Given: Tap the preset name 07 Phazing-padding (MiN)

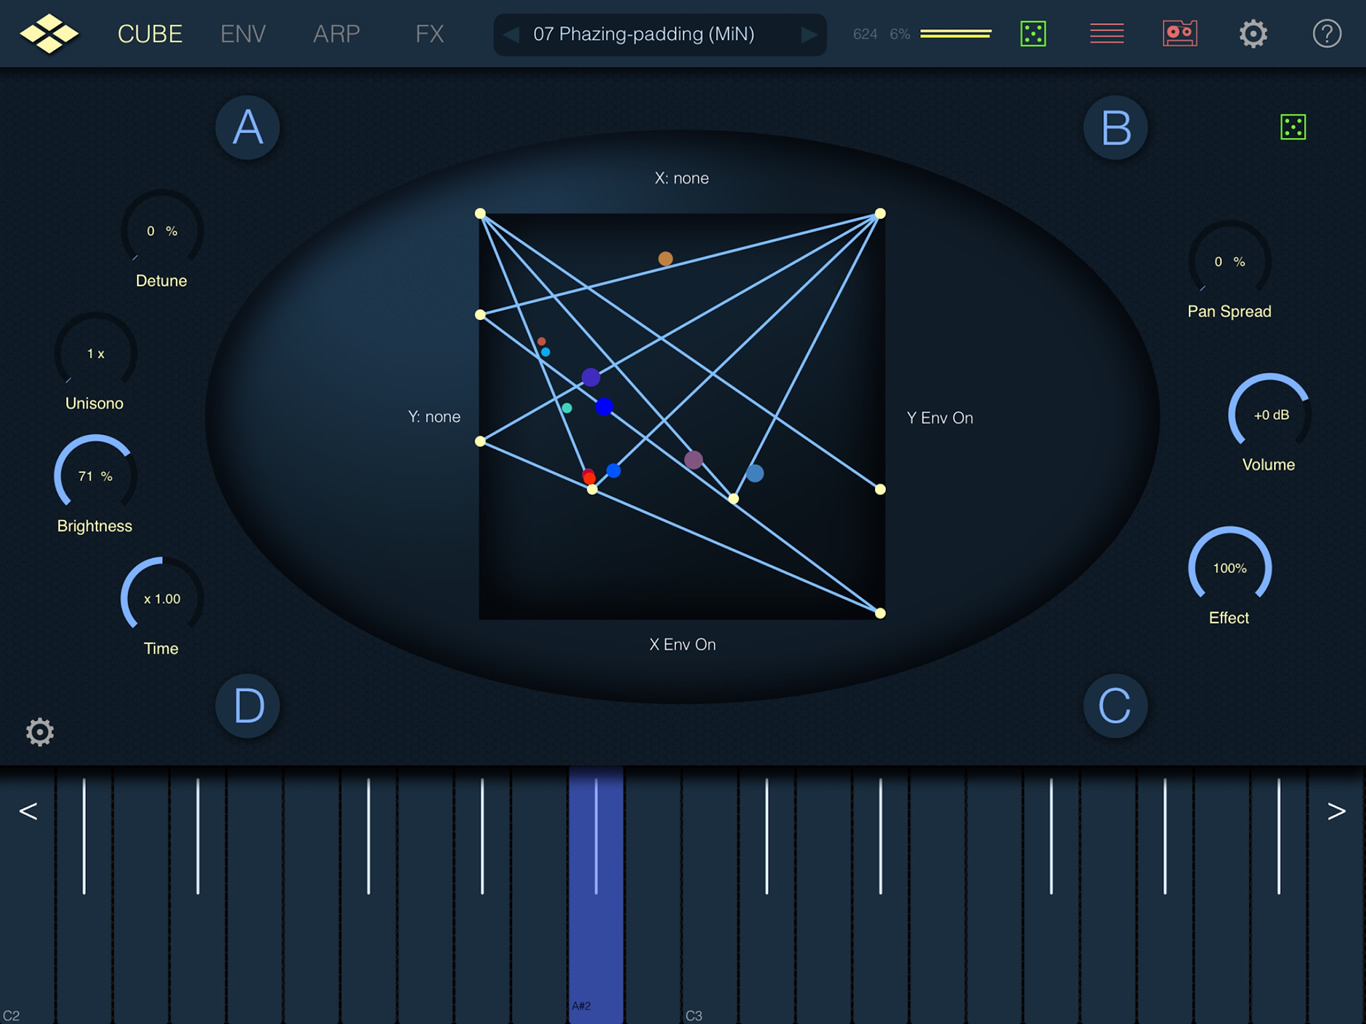Looking at the screenshot, I should click(660, 34).
